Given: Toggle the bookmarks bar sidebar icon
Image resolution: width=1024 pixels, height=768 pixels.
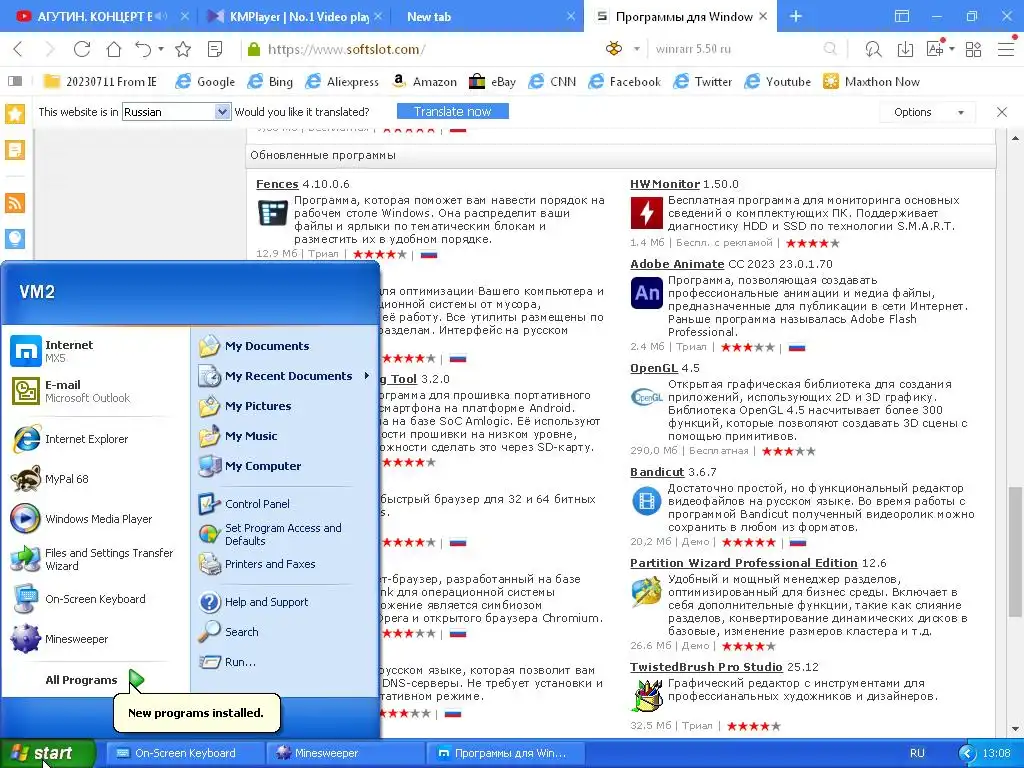Looking at the screenshot, I should point(14,82).
